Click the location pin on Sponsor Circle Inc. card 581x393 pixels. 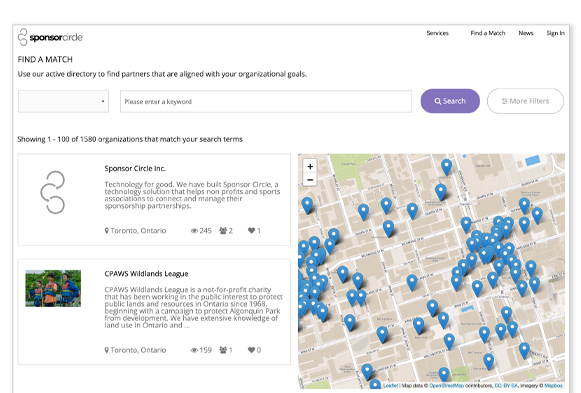107,230
